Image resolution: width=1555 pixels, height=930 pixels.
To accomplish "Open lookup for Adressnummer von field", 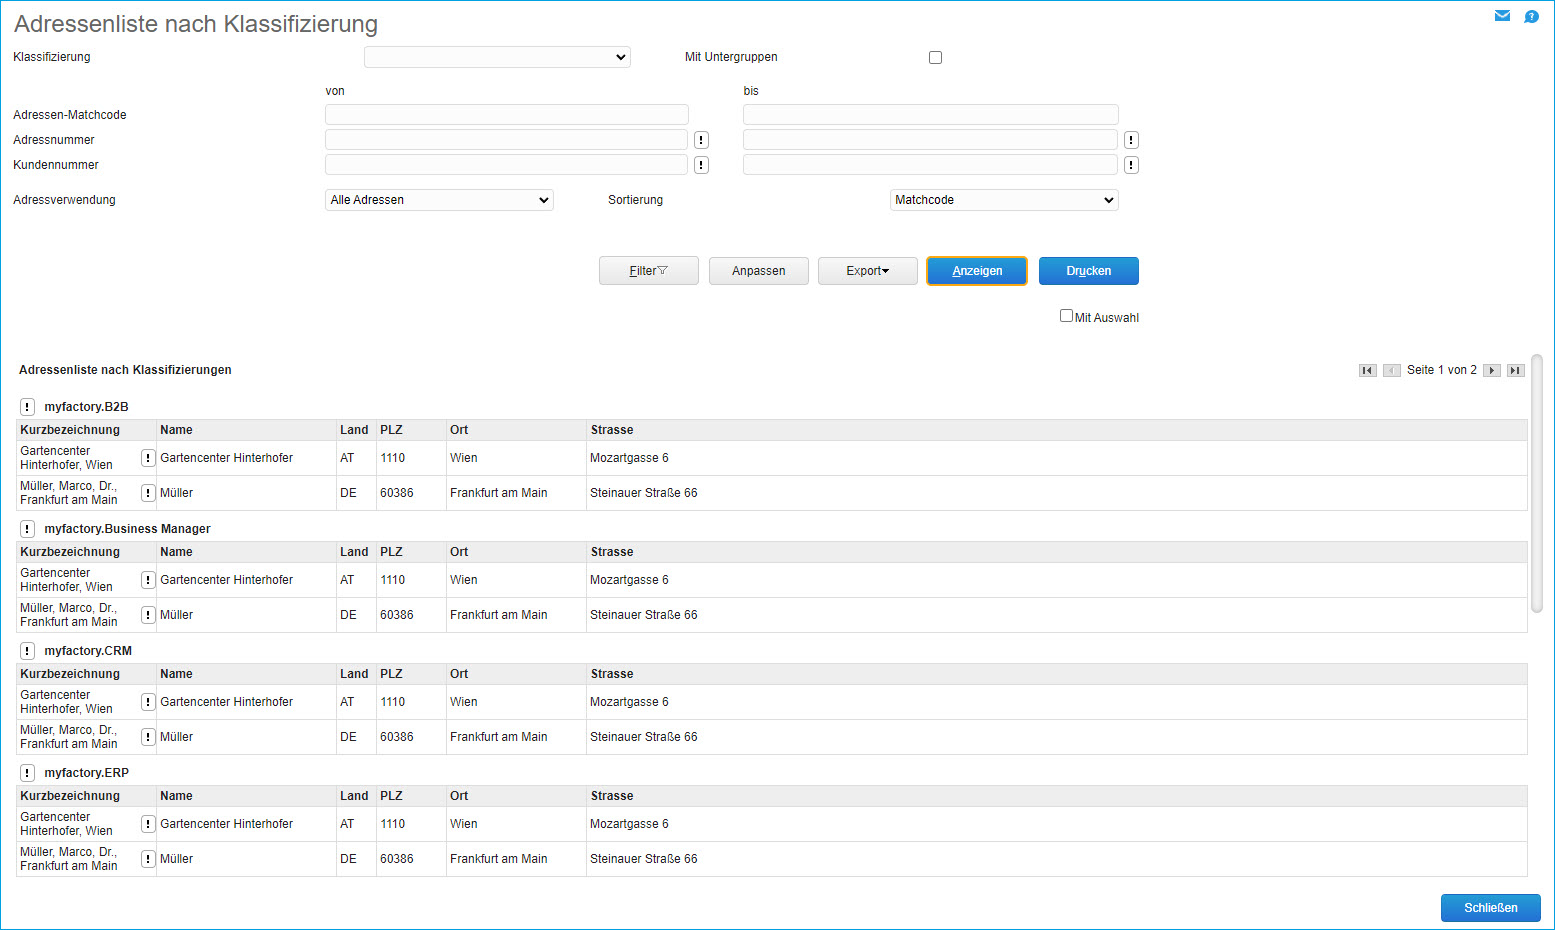I will [701, 140].
